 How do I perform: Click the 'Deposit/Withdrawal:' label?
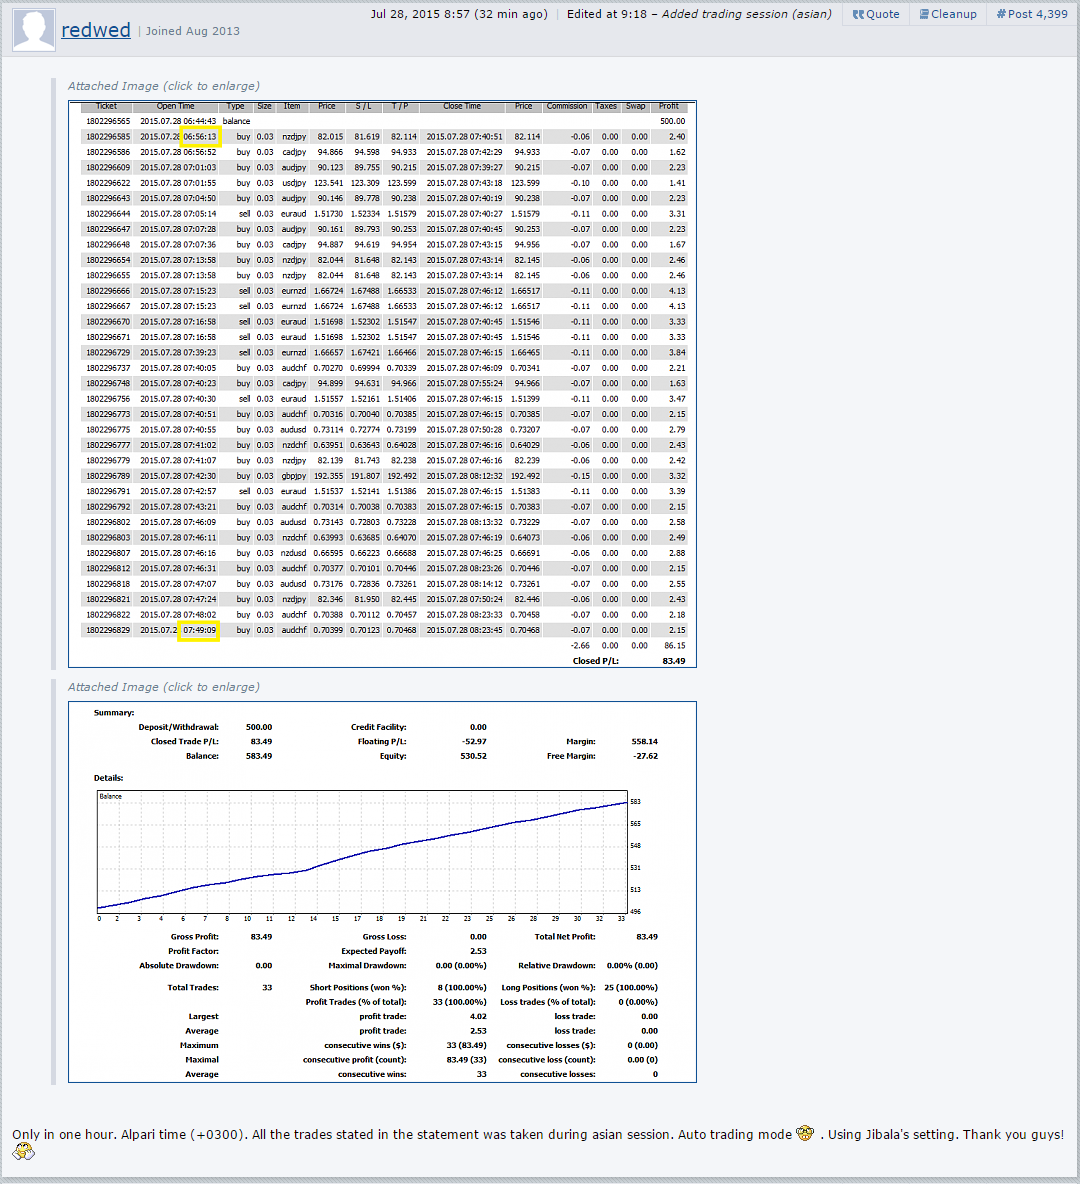click(178, 727)
